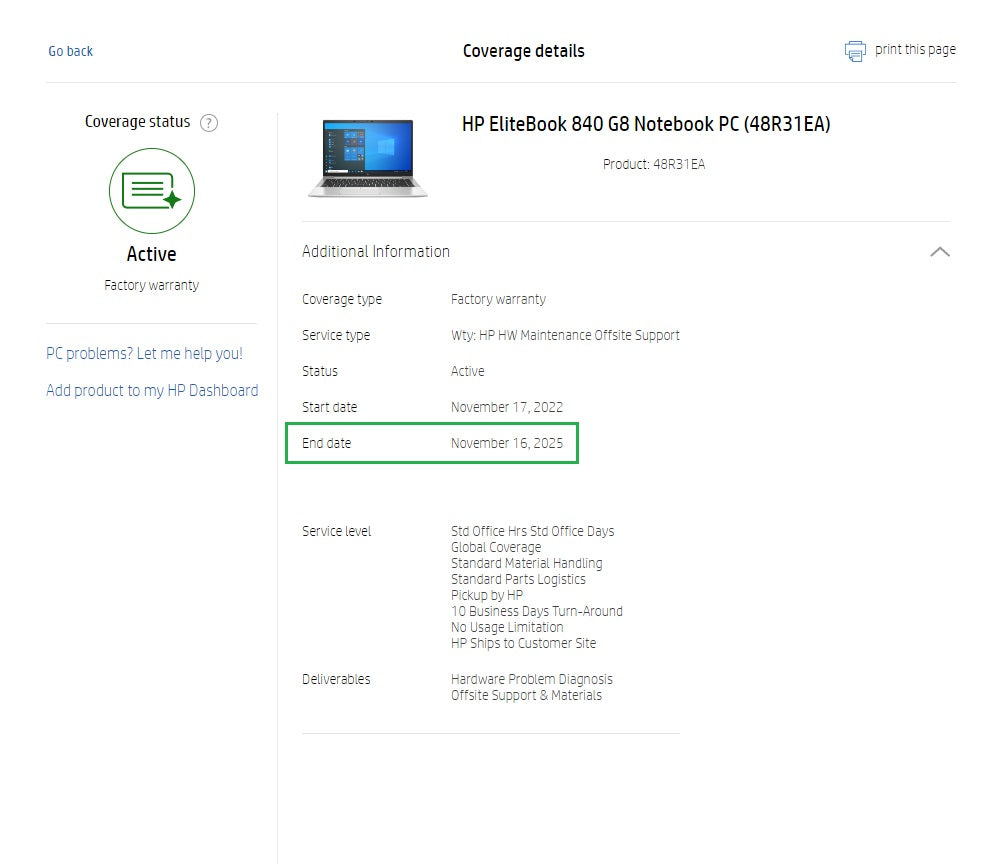Screen dimensions: 1000x864
Task: Select the HP EliteBook laptop thumbnail
Action: click(367, 158)
